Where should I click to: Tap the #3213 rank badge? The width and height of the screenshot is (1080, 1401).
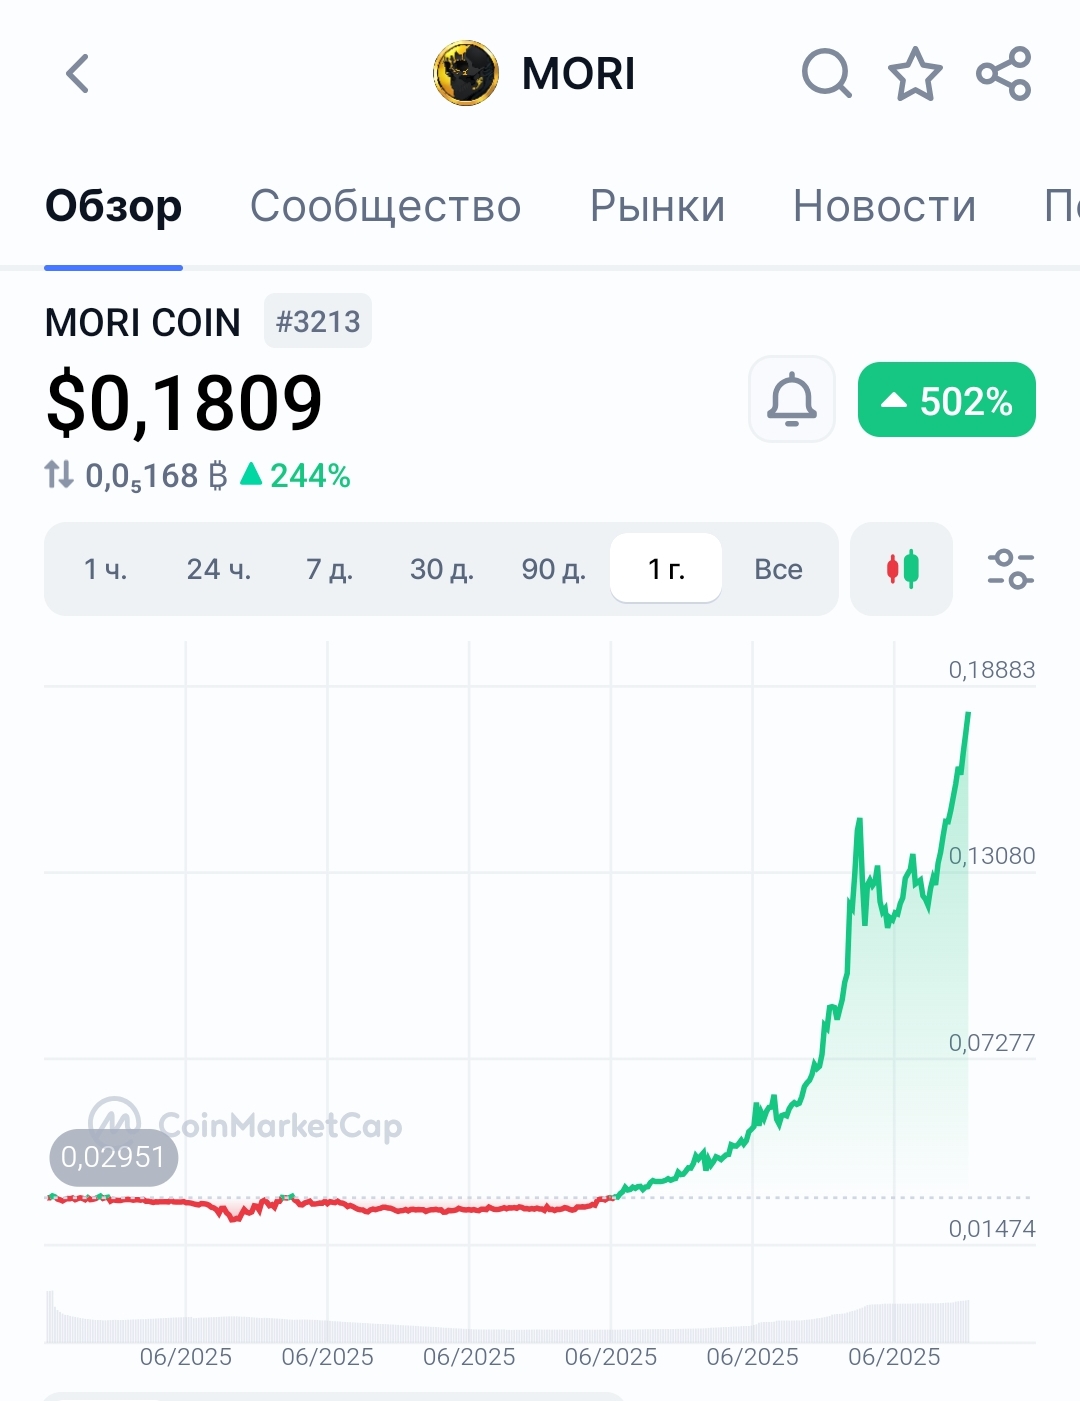coord(318,321)
